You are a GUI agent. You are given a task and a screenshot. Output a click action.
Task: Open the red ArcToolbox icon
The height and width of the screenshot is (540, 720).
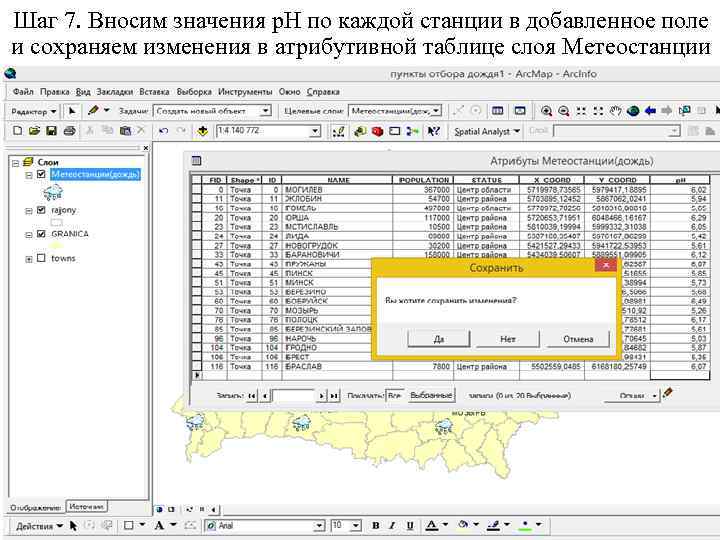(x=377, y=132)
